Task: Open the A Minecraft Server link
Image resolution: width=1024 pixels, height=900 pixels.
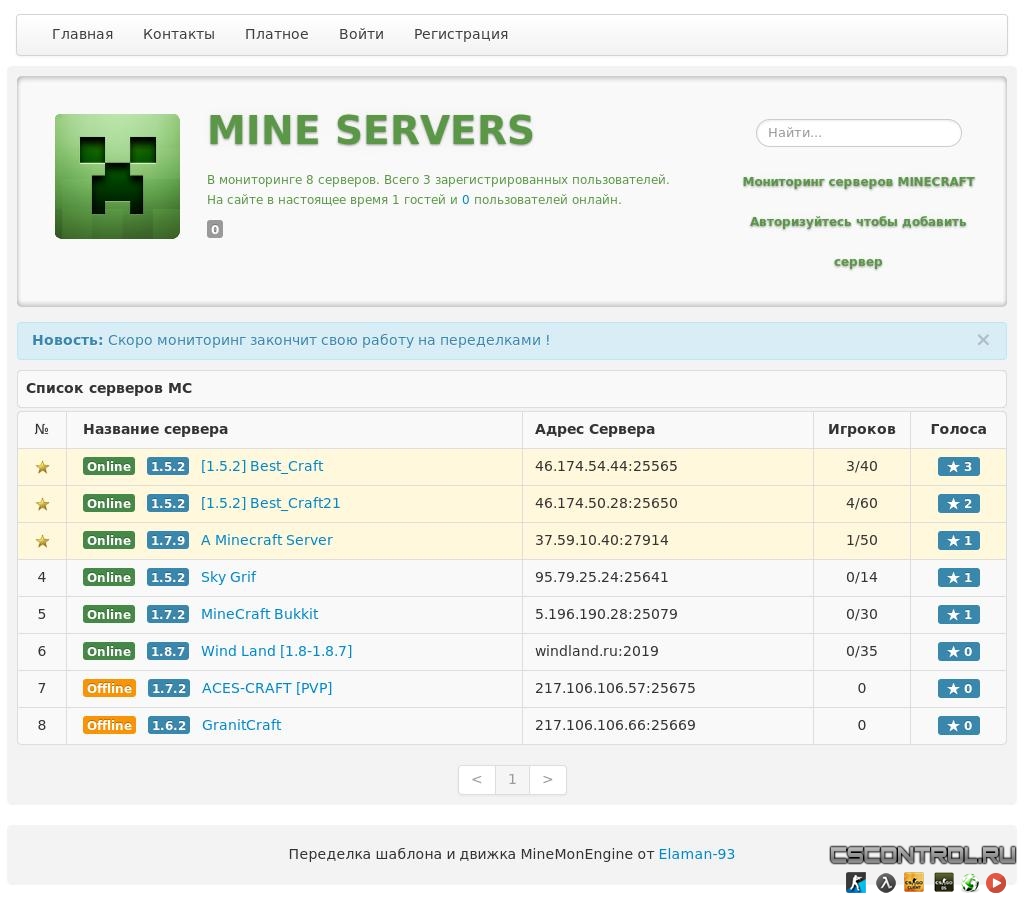Action: [x=266, y=540]
